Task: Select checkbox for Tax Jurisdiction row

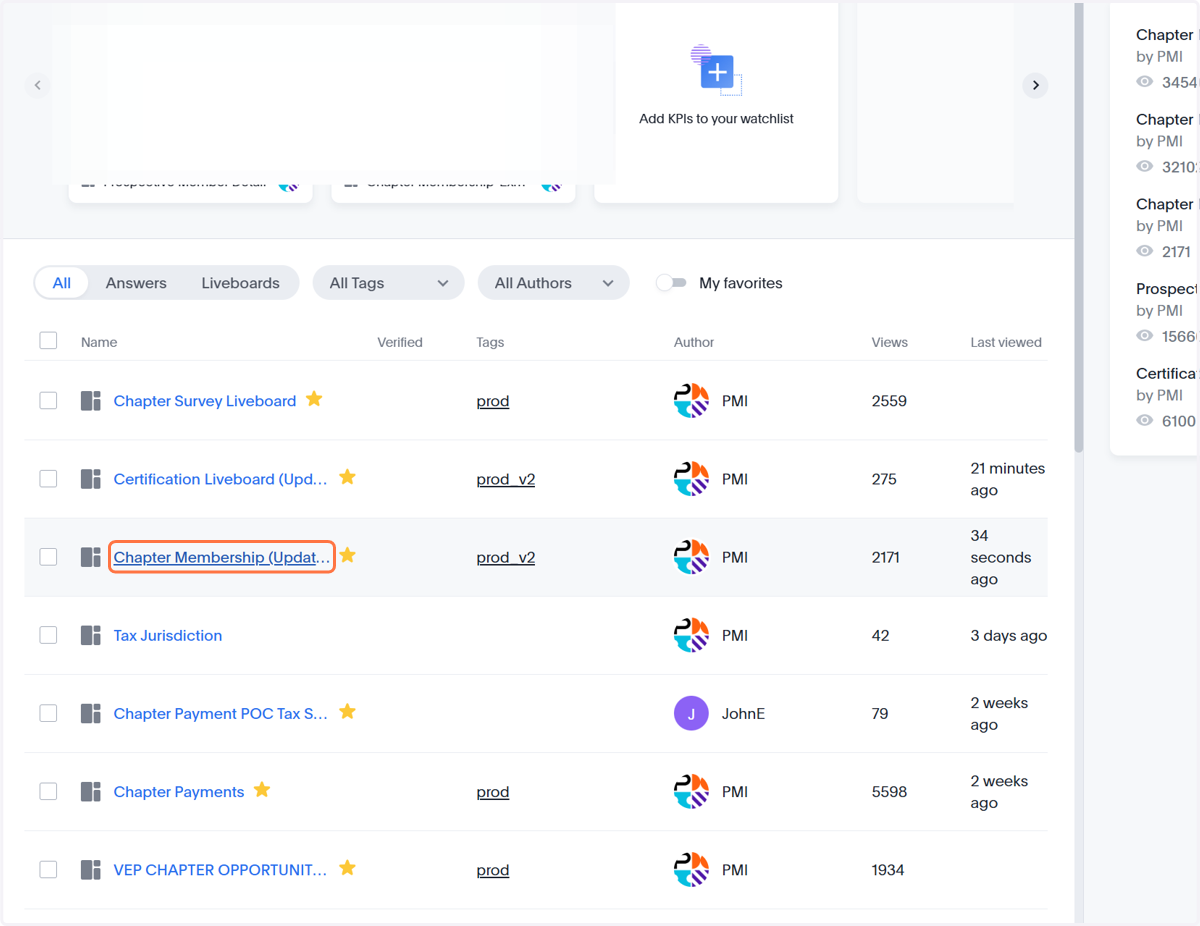Action: [x=48, y=634]
